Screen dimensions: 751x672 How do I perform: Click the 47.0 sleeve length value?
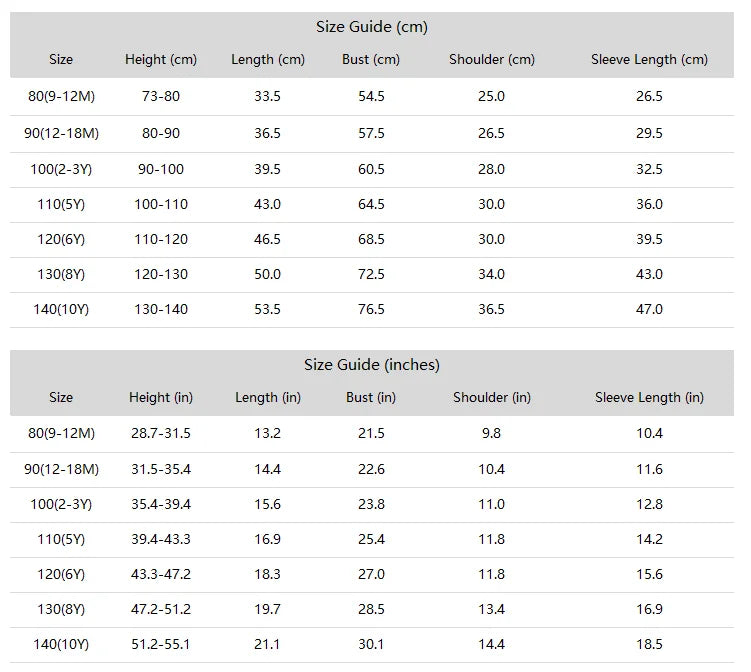coord(649,309)
